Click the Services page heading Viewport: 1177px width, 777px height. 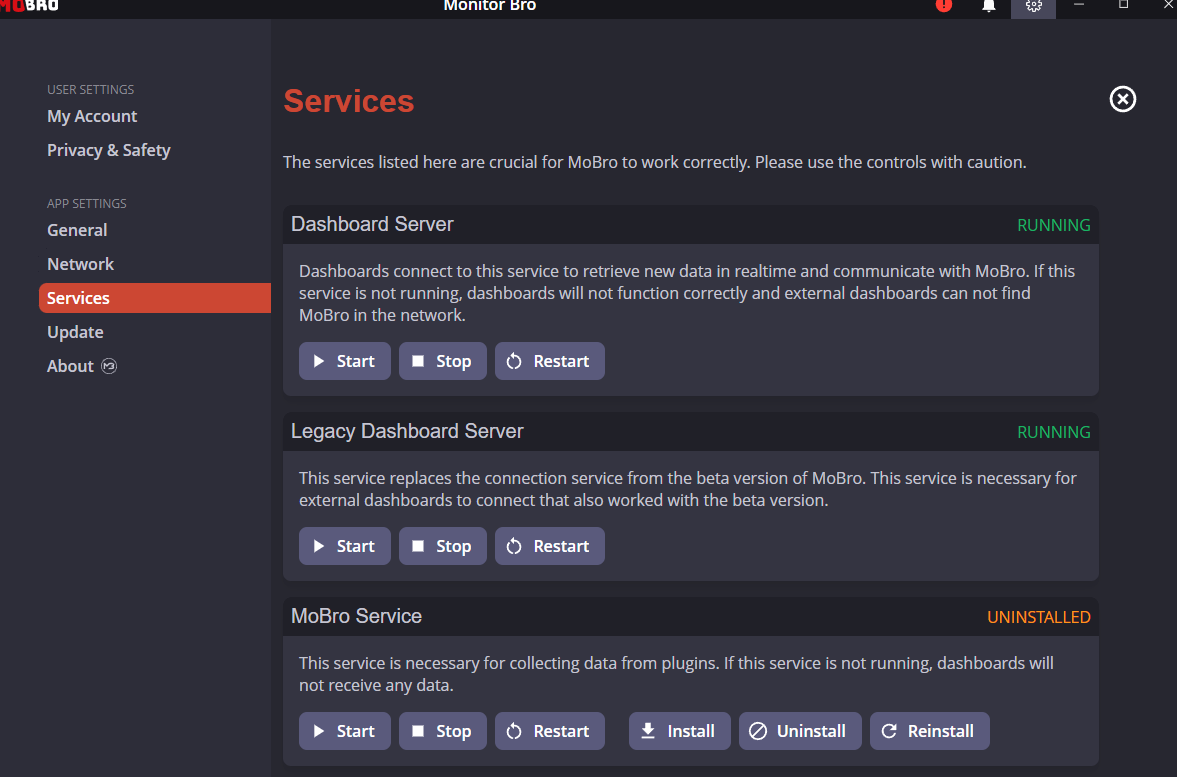tap(348, 101)
